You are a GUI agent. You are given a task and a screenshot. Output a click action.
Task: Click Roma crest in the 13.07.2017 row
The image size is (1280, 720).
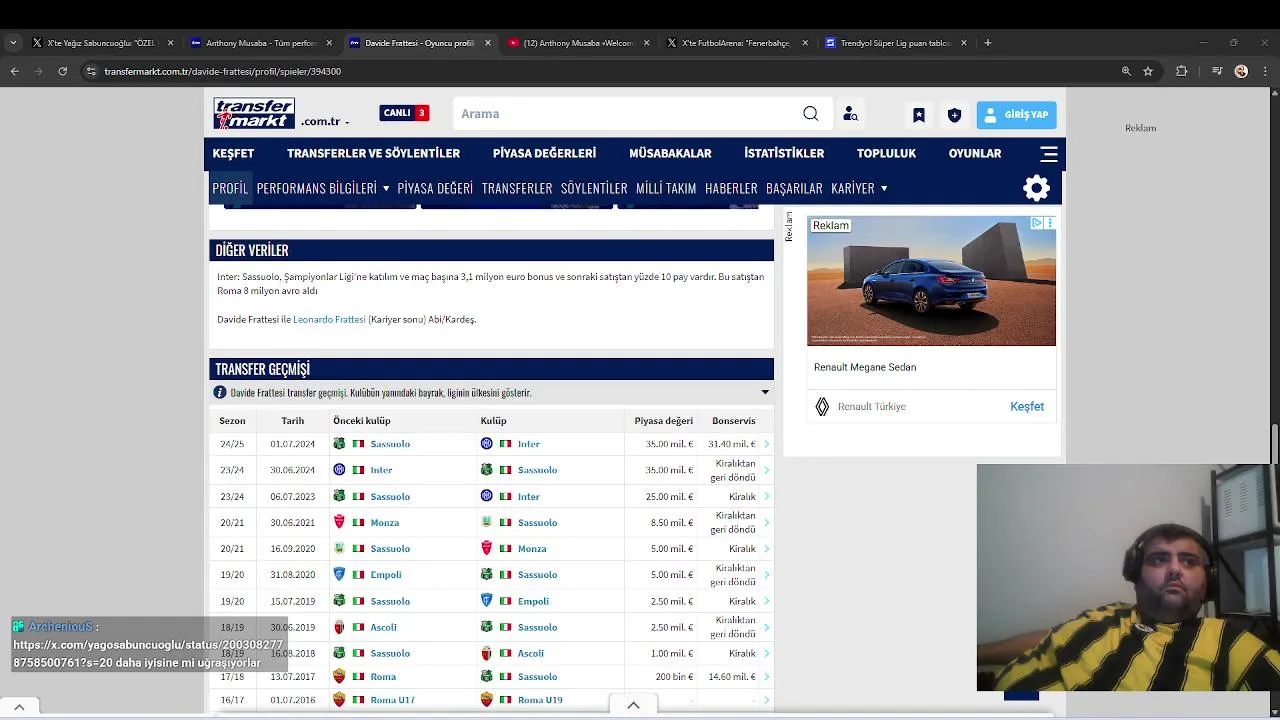point(339,677)
